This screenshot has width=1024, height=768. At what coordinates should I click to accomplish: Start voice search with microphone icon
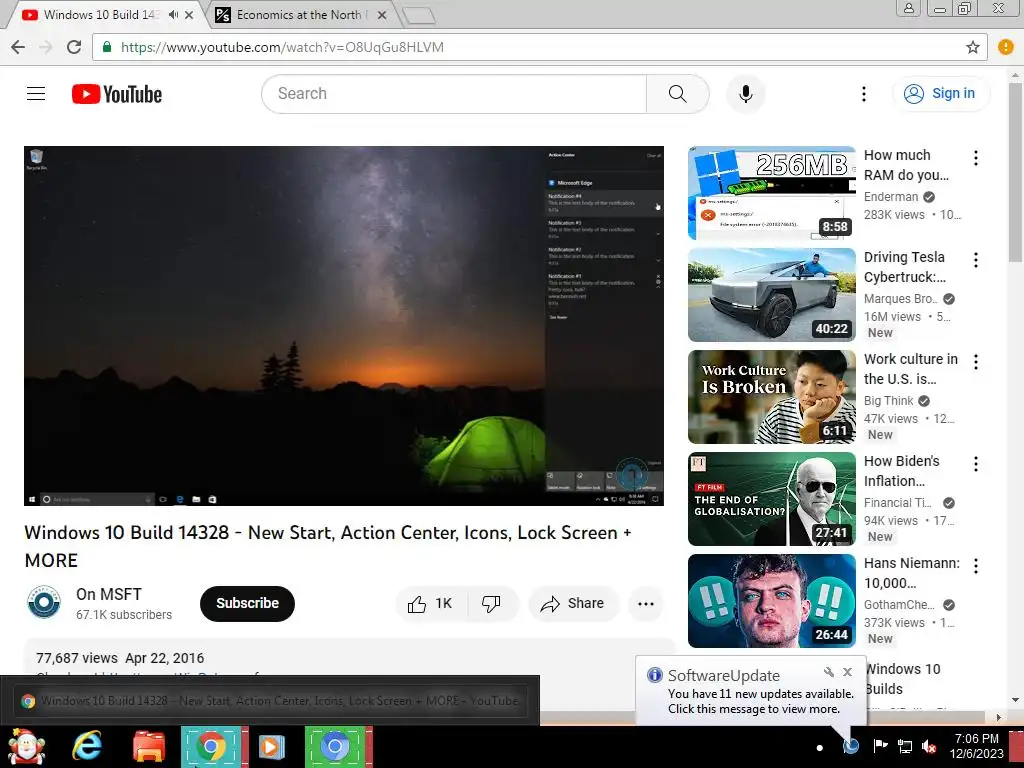coord(746,94)
